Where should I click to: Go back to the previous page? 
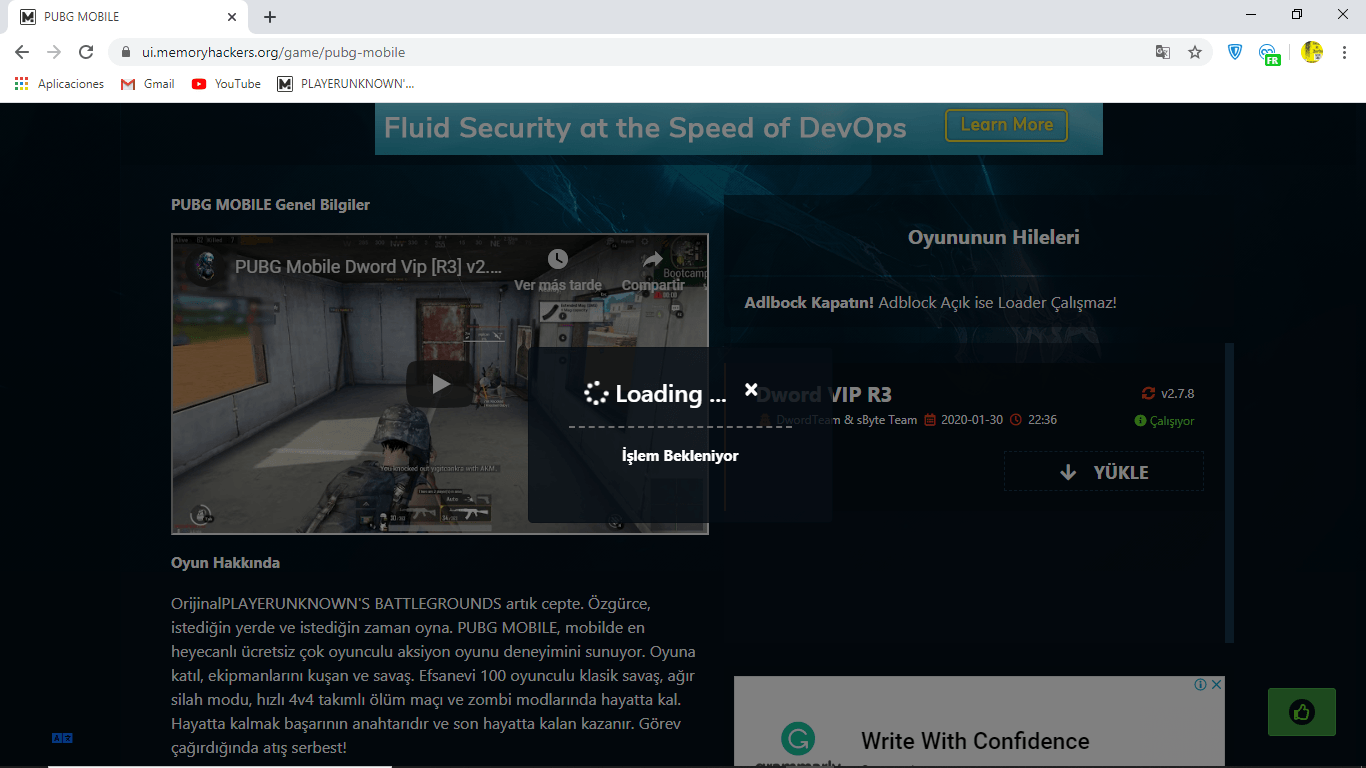[x=22, y=52]
